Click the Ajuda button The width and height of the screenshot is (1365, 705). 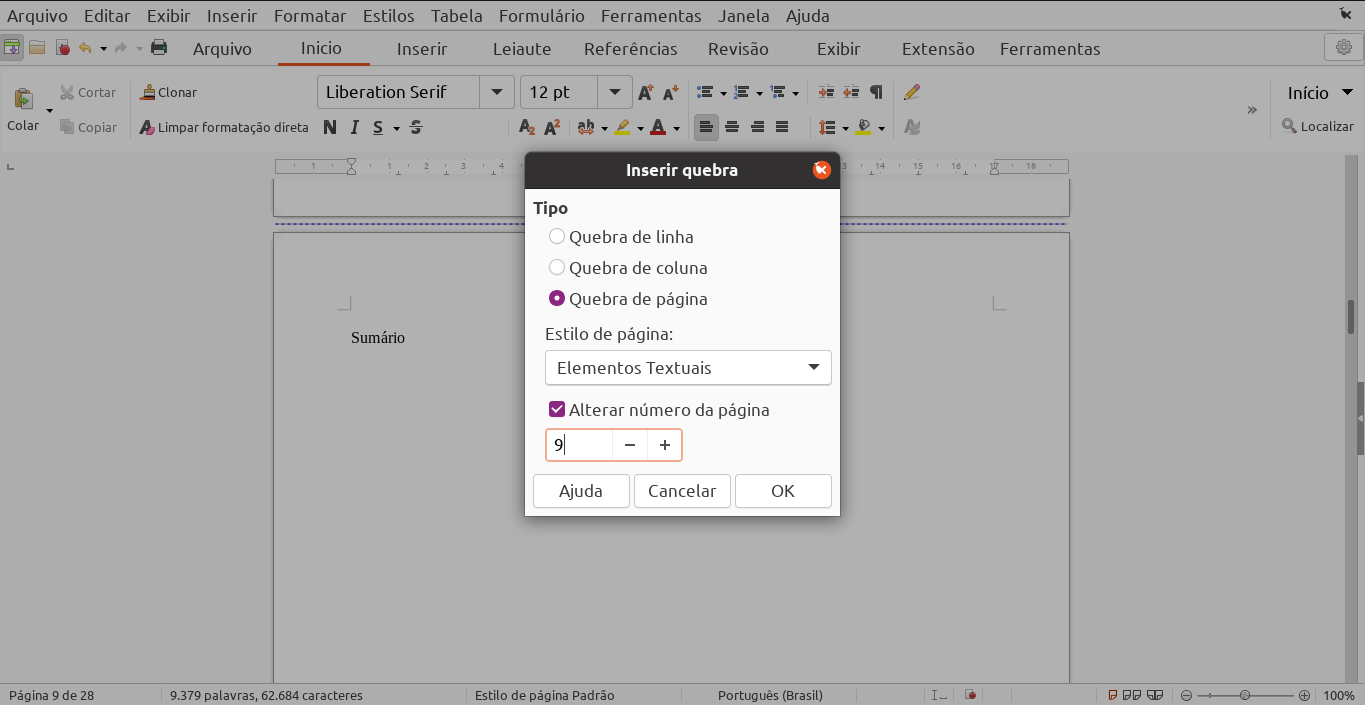coord(581,491)
